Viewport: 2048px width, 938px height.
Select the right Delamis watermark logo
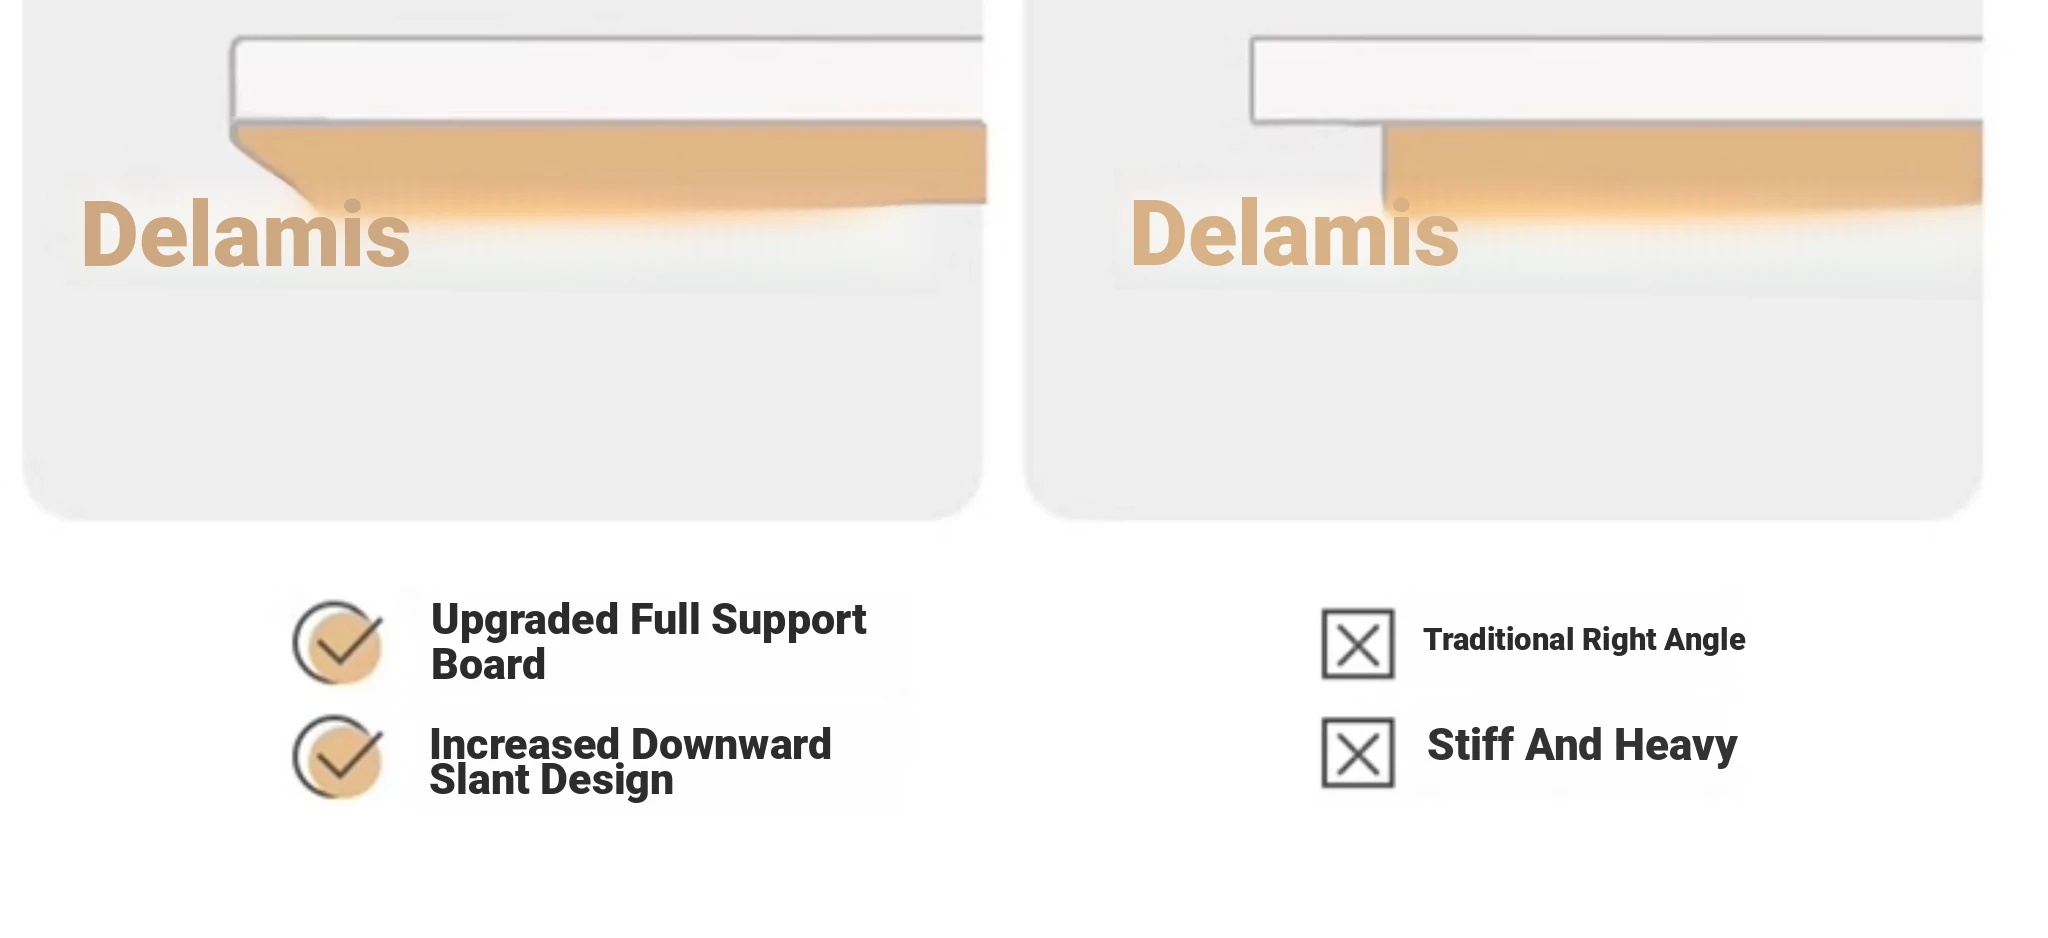(1294, 234)
